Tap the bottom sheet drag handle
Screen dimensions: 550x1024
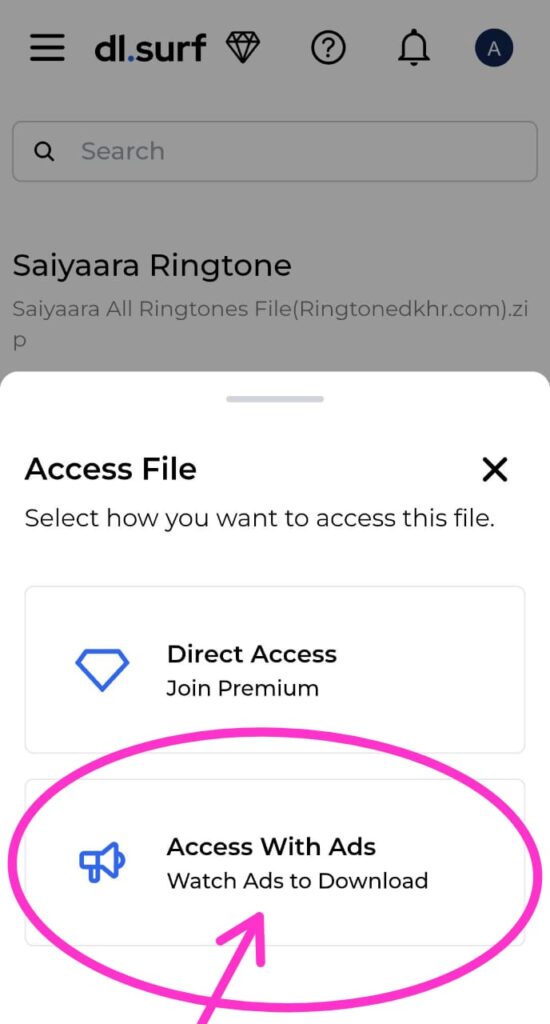[x=275, y=399]
